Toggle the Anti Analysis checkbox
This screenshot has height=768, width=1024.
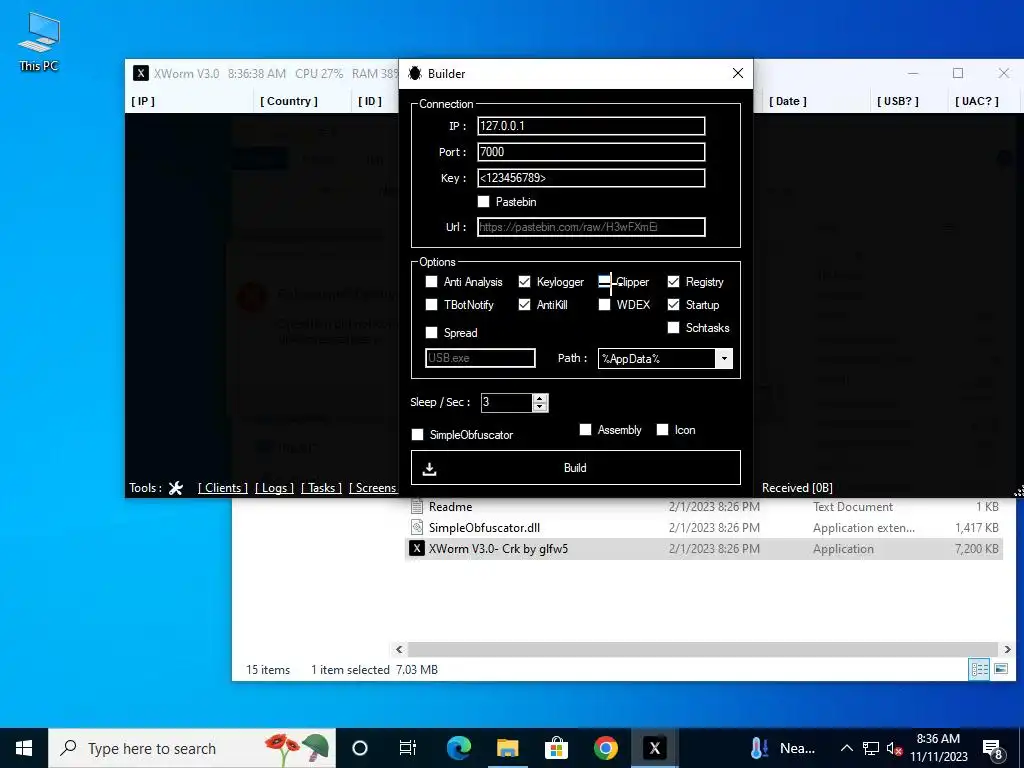[431, 281]
